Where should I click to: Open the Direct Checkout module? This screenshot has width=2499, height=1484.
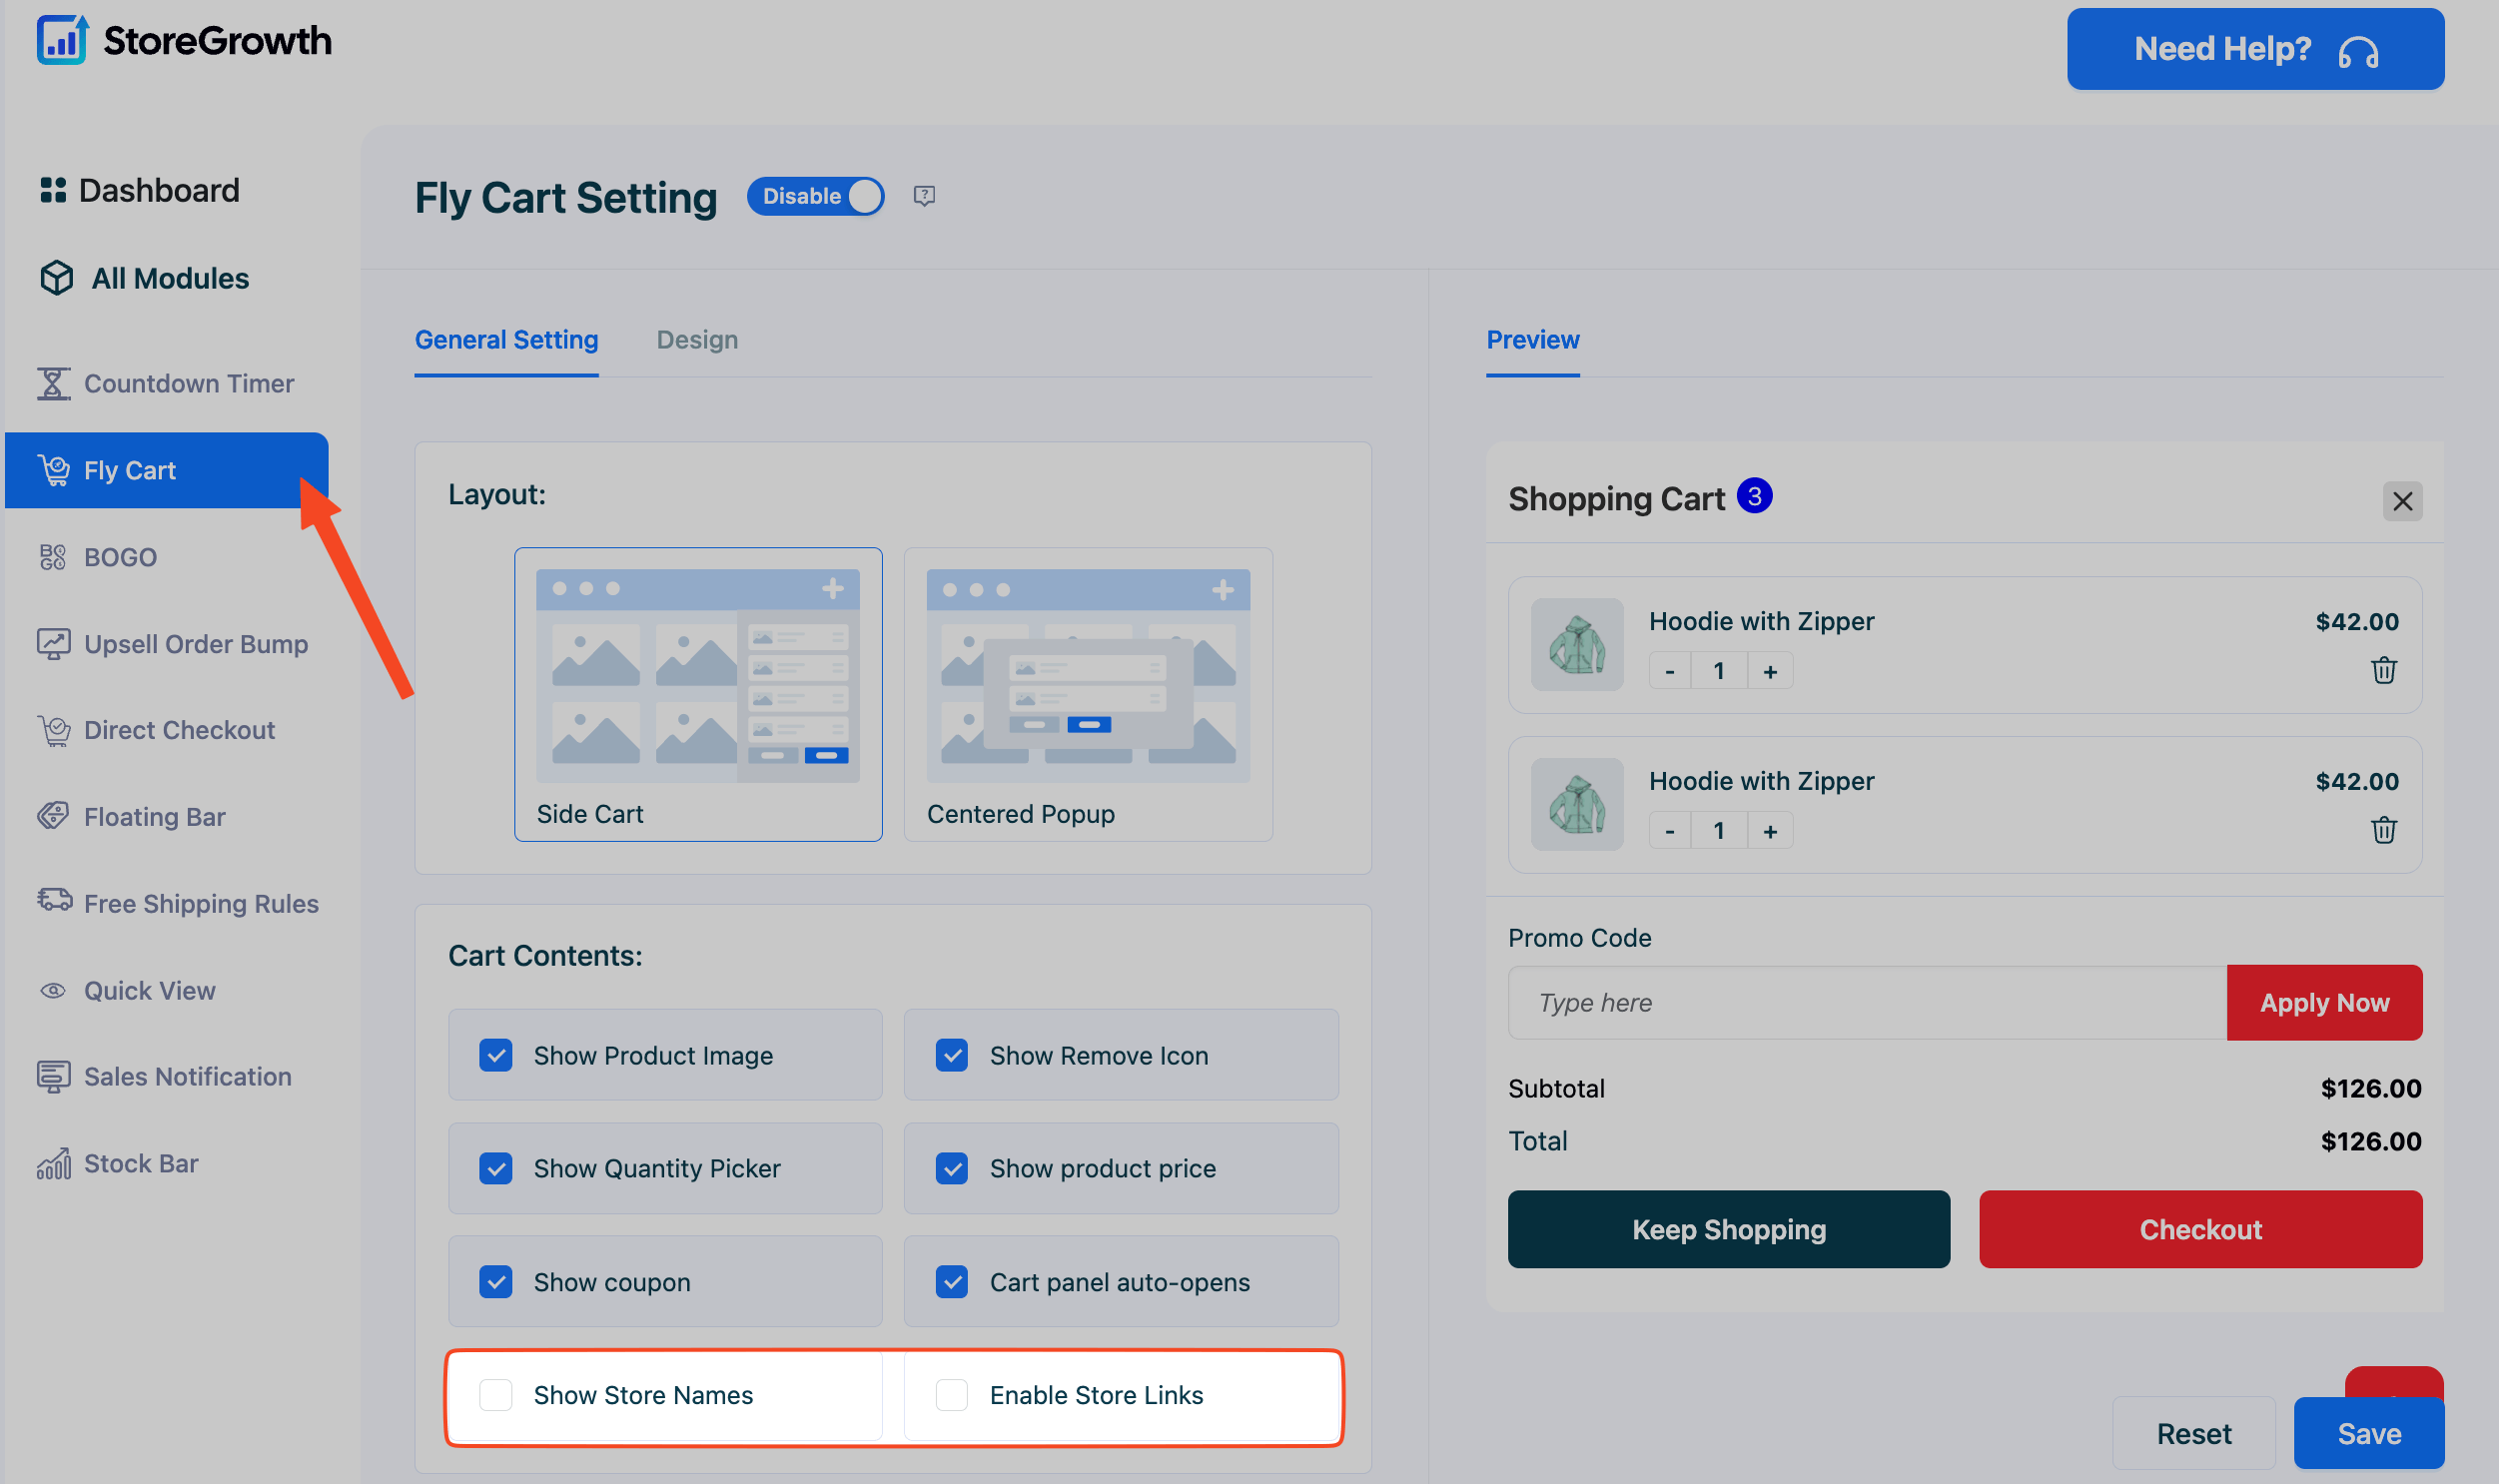(x=179, y=729)
